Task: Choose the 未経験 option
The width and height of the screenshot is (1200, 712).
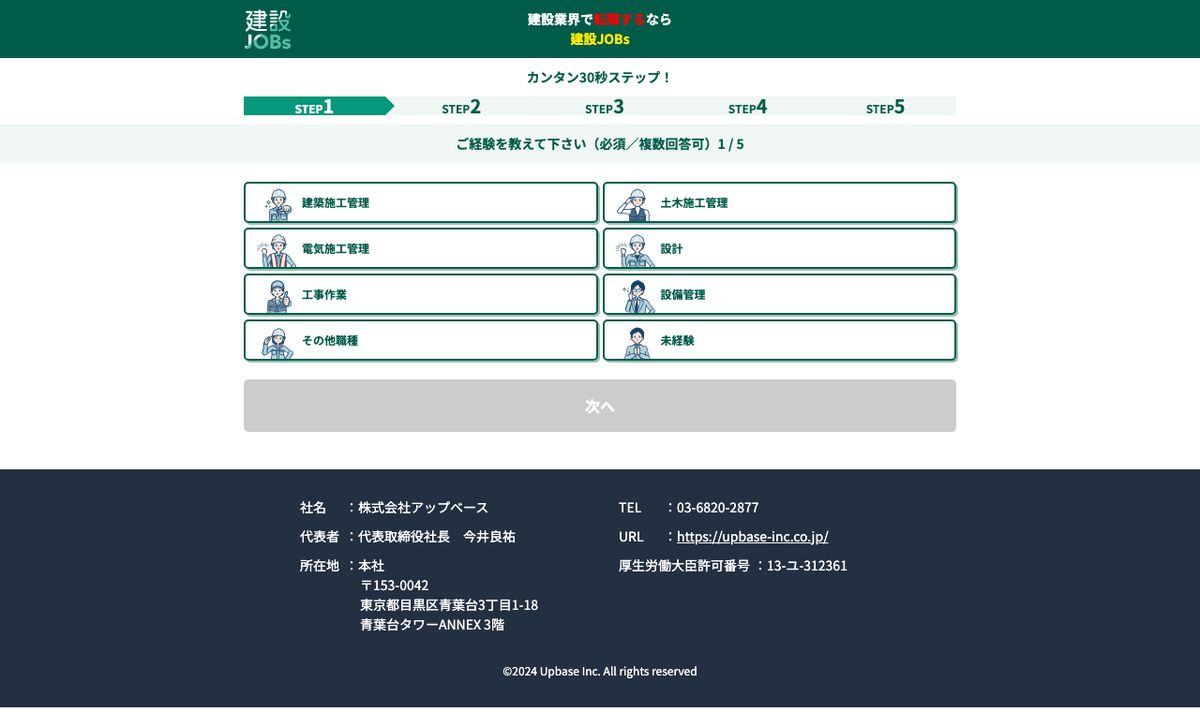Action: pos(780,341)
